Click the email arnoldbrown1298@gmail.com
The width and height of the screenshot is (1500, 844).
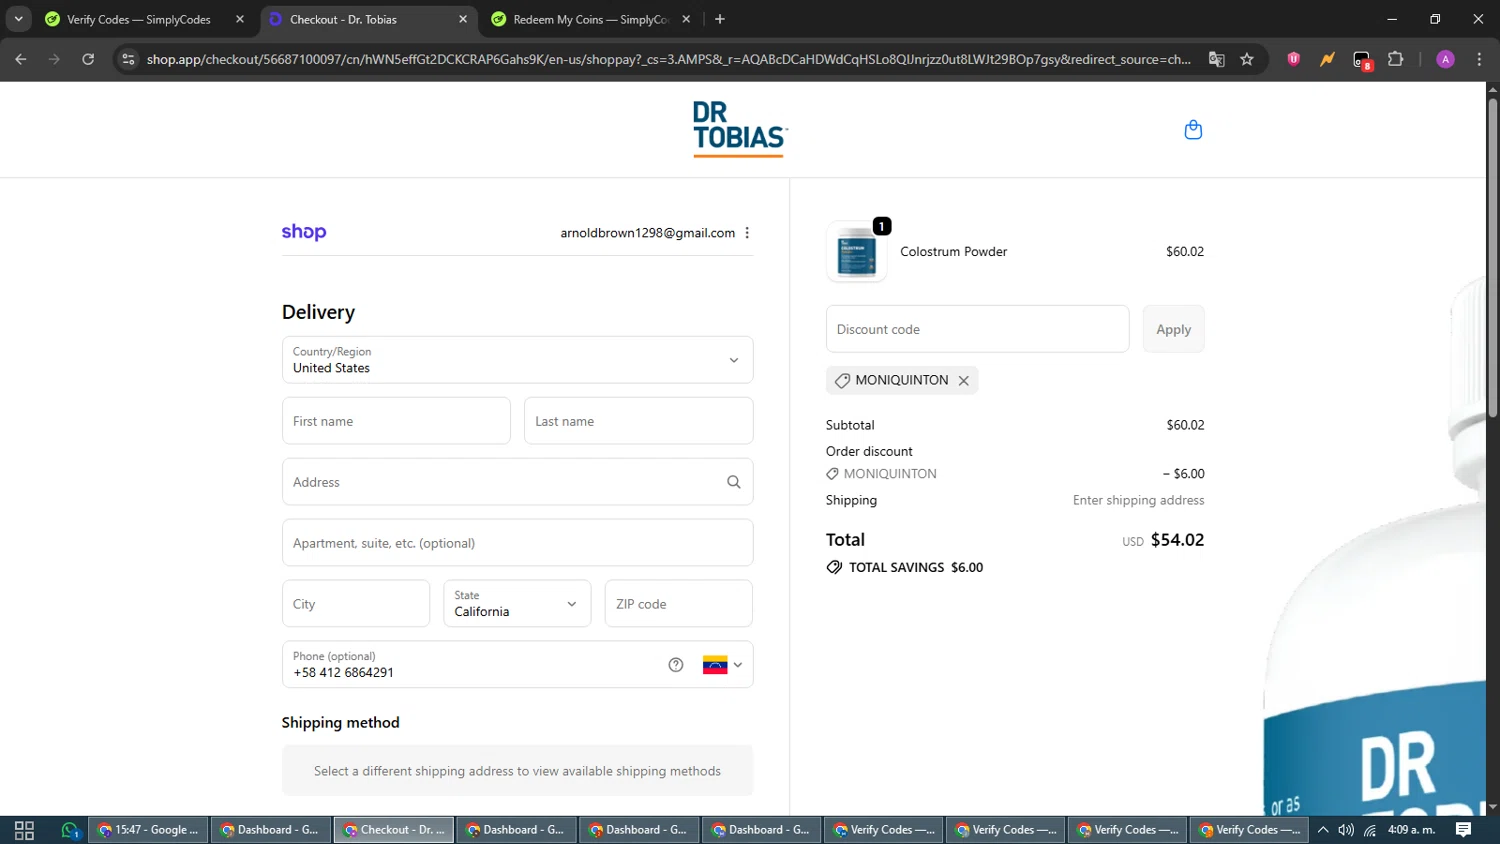pyautogui.click(x=647, y=233)
